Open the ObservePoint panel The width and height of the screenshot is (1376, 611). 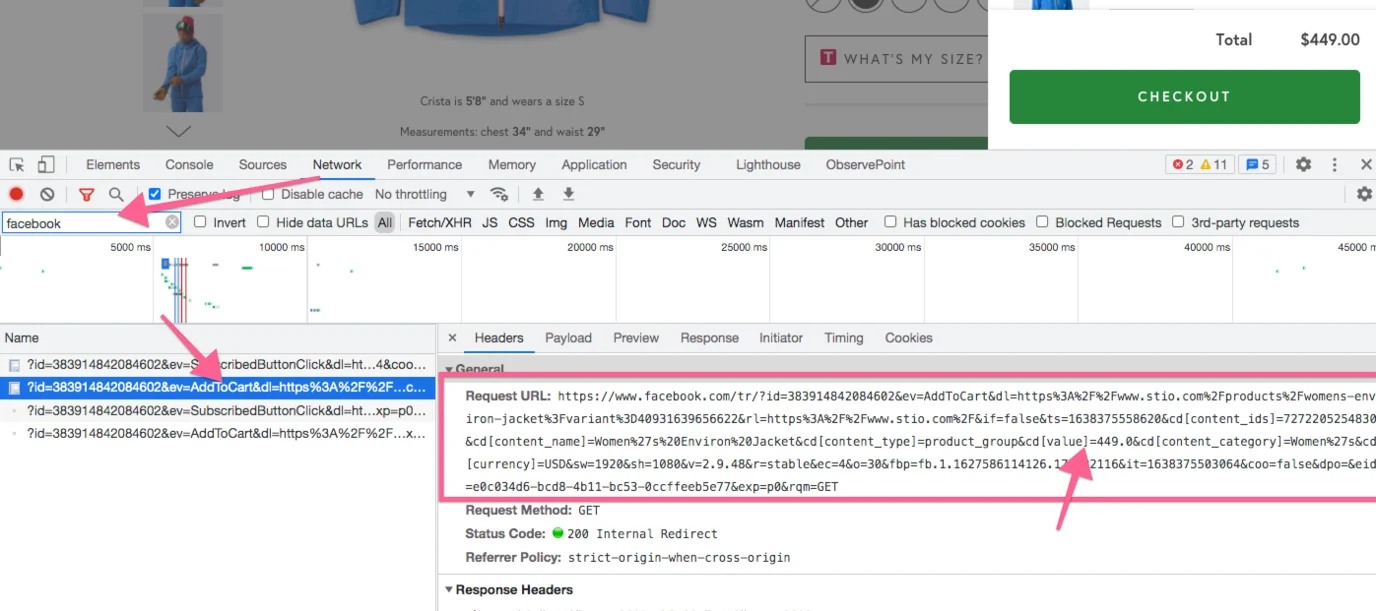865,165
